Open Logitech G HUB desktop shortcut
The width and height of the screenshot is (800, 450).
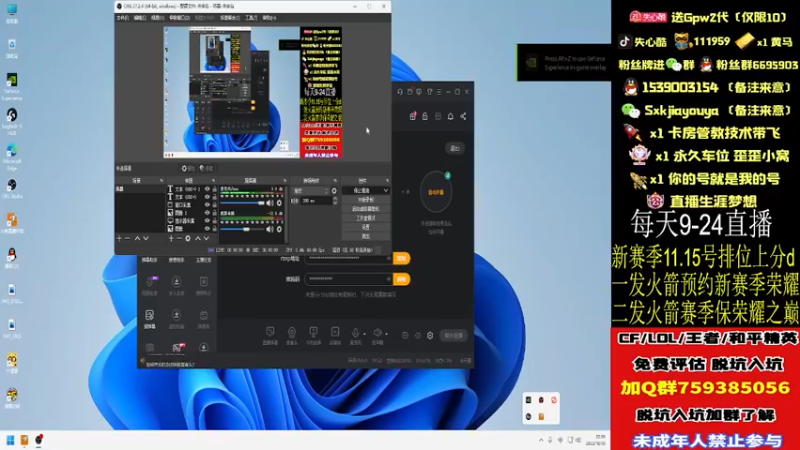12,121
